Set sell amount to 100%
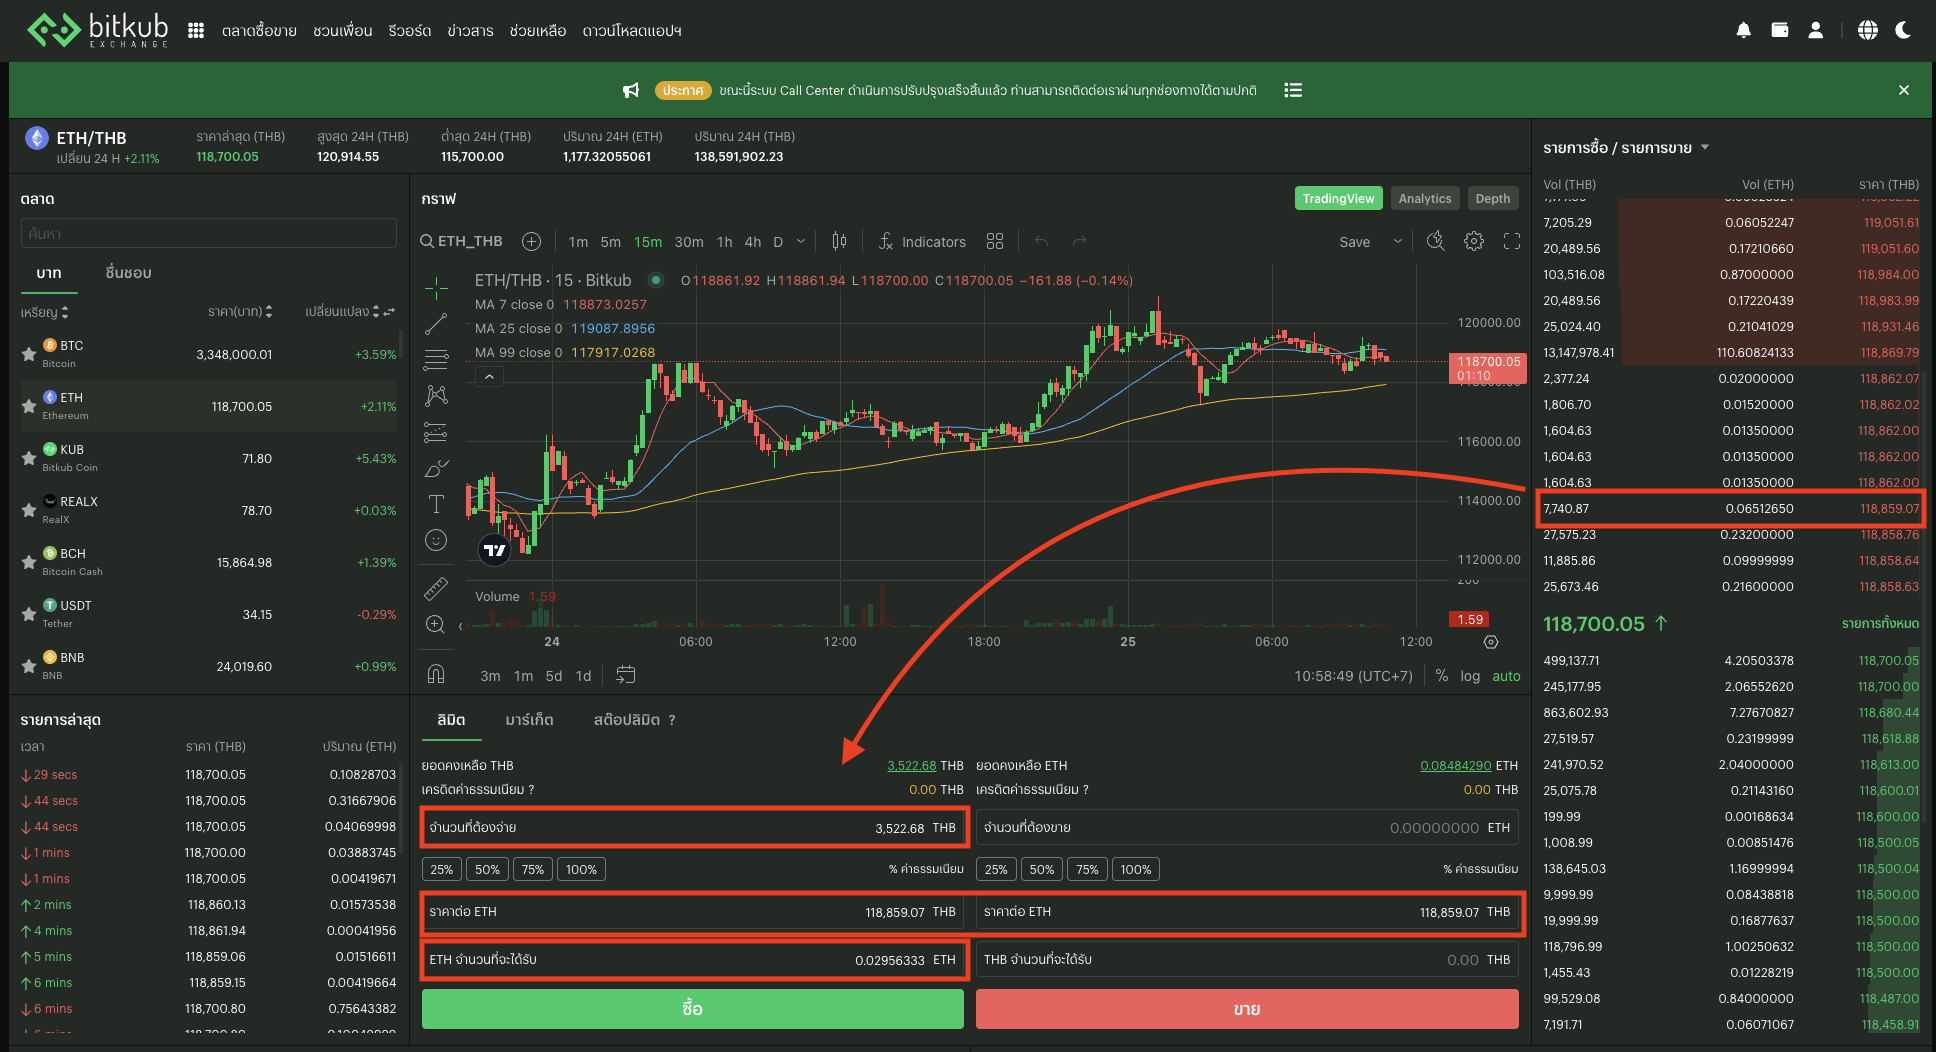This screenshot has height=1052, width=1936. [x=1135, y=869]
